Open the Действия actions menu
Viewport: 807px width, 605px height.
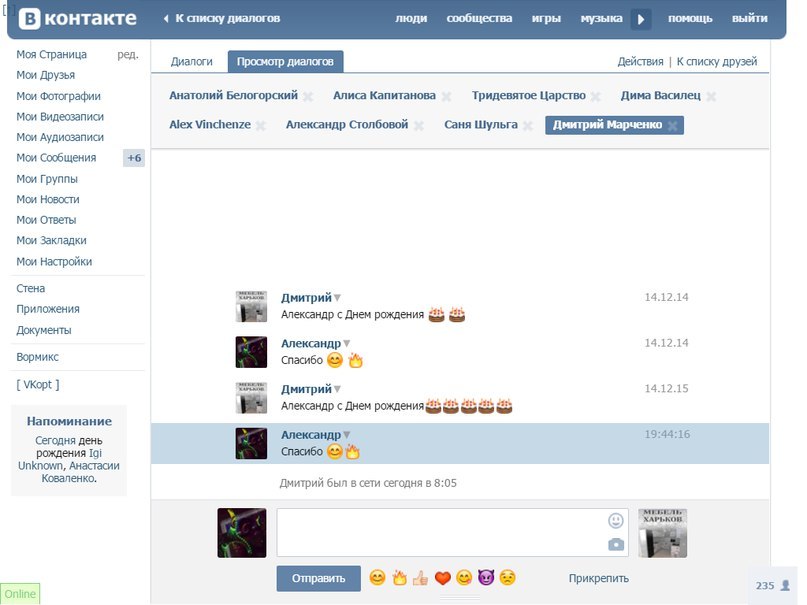click(x=640, y=62)
